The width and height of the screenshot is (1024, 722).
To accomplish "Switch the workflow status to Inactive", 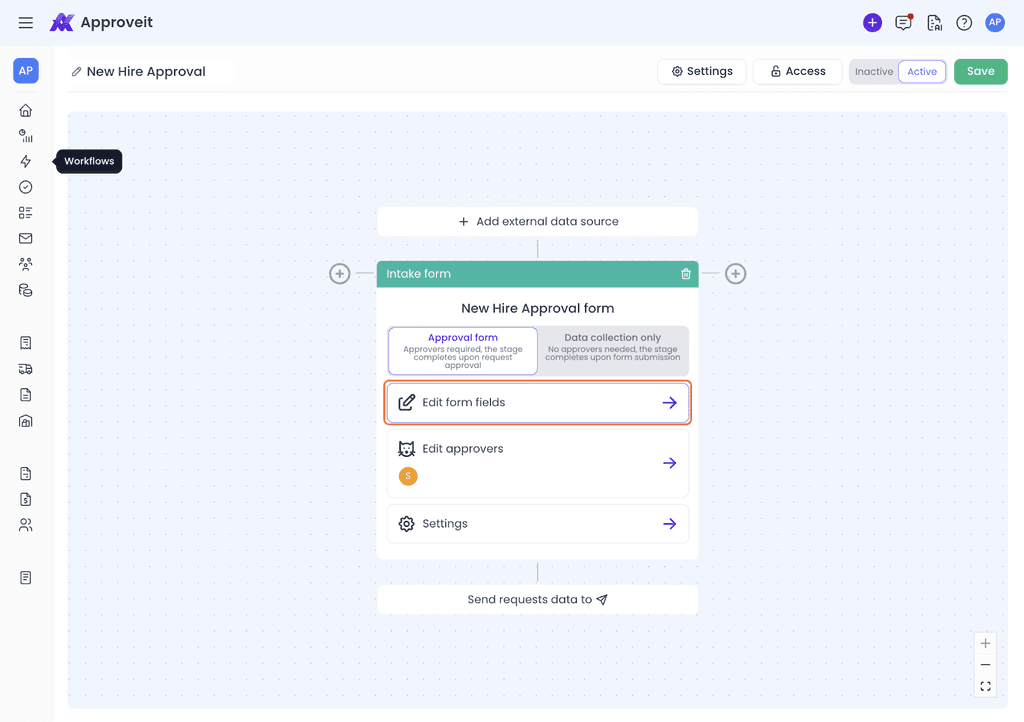I will (x=873, y=71).
